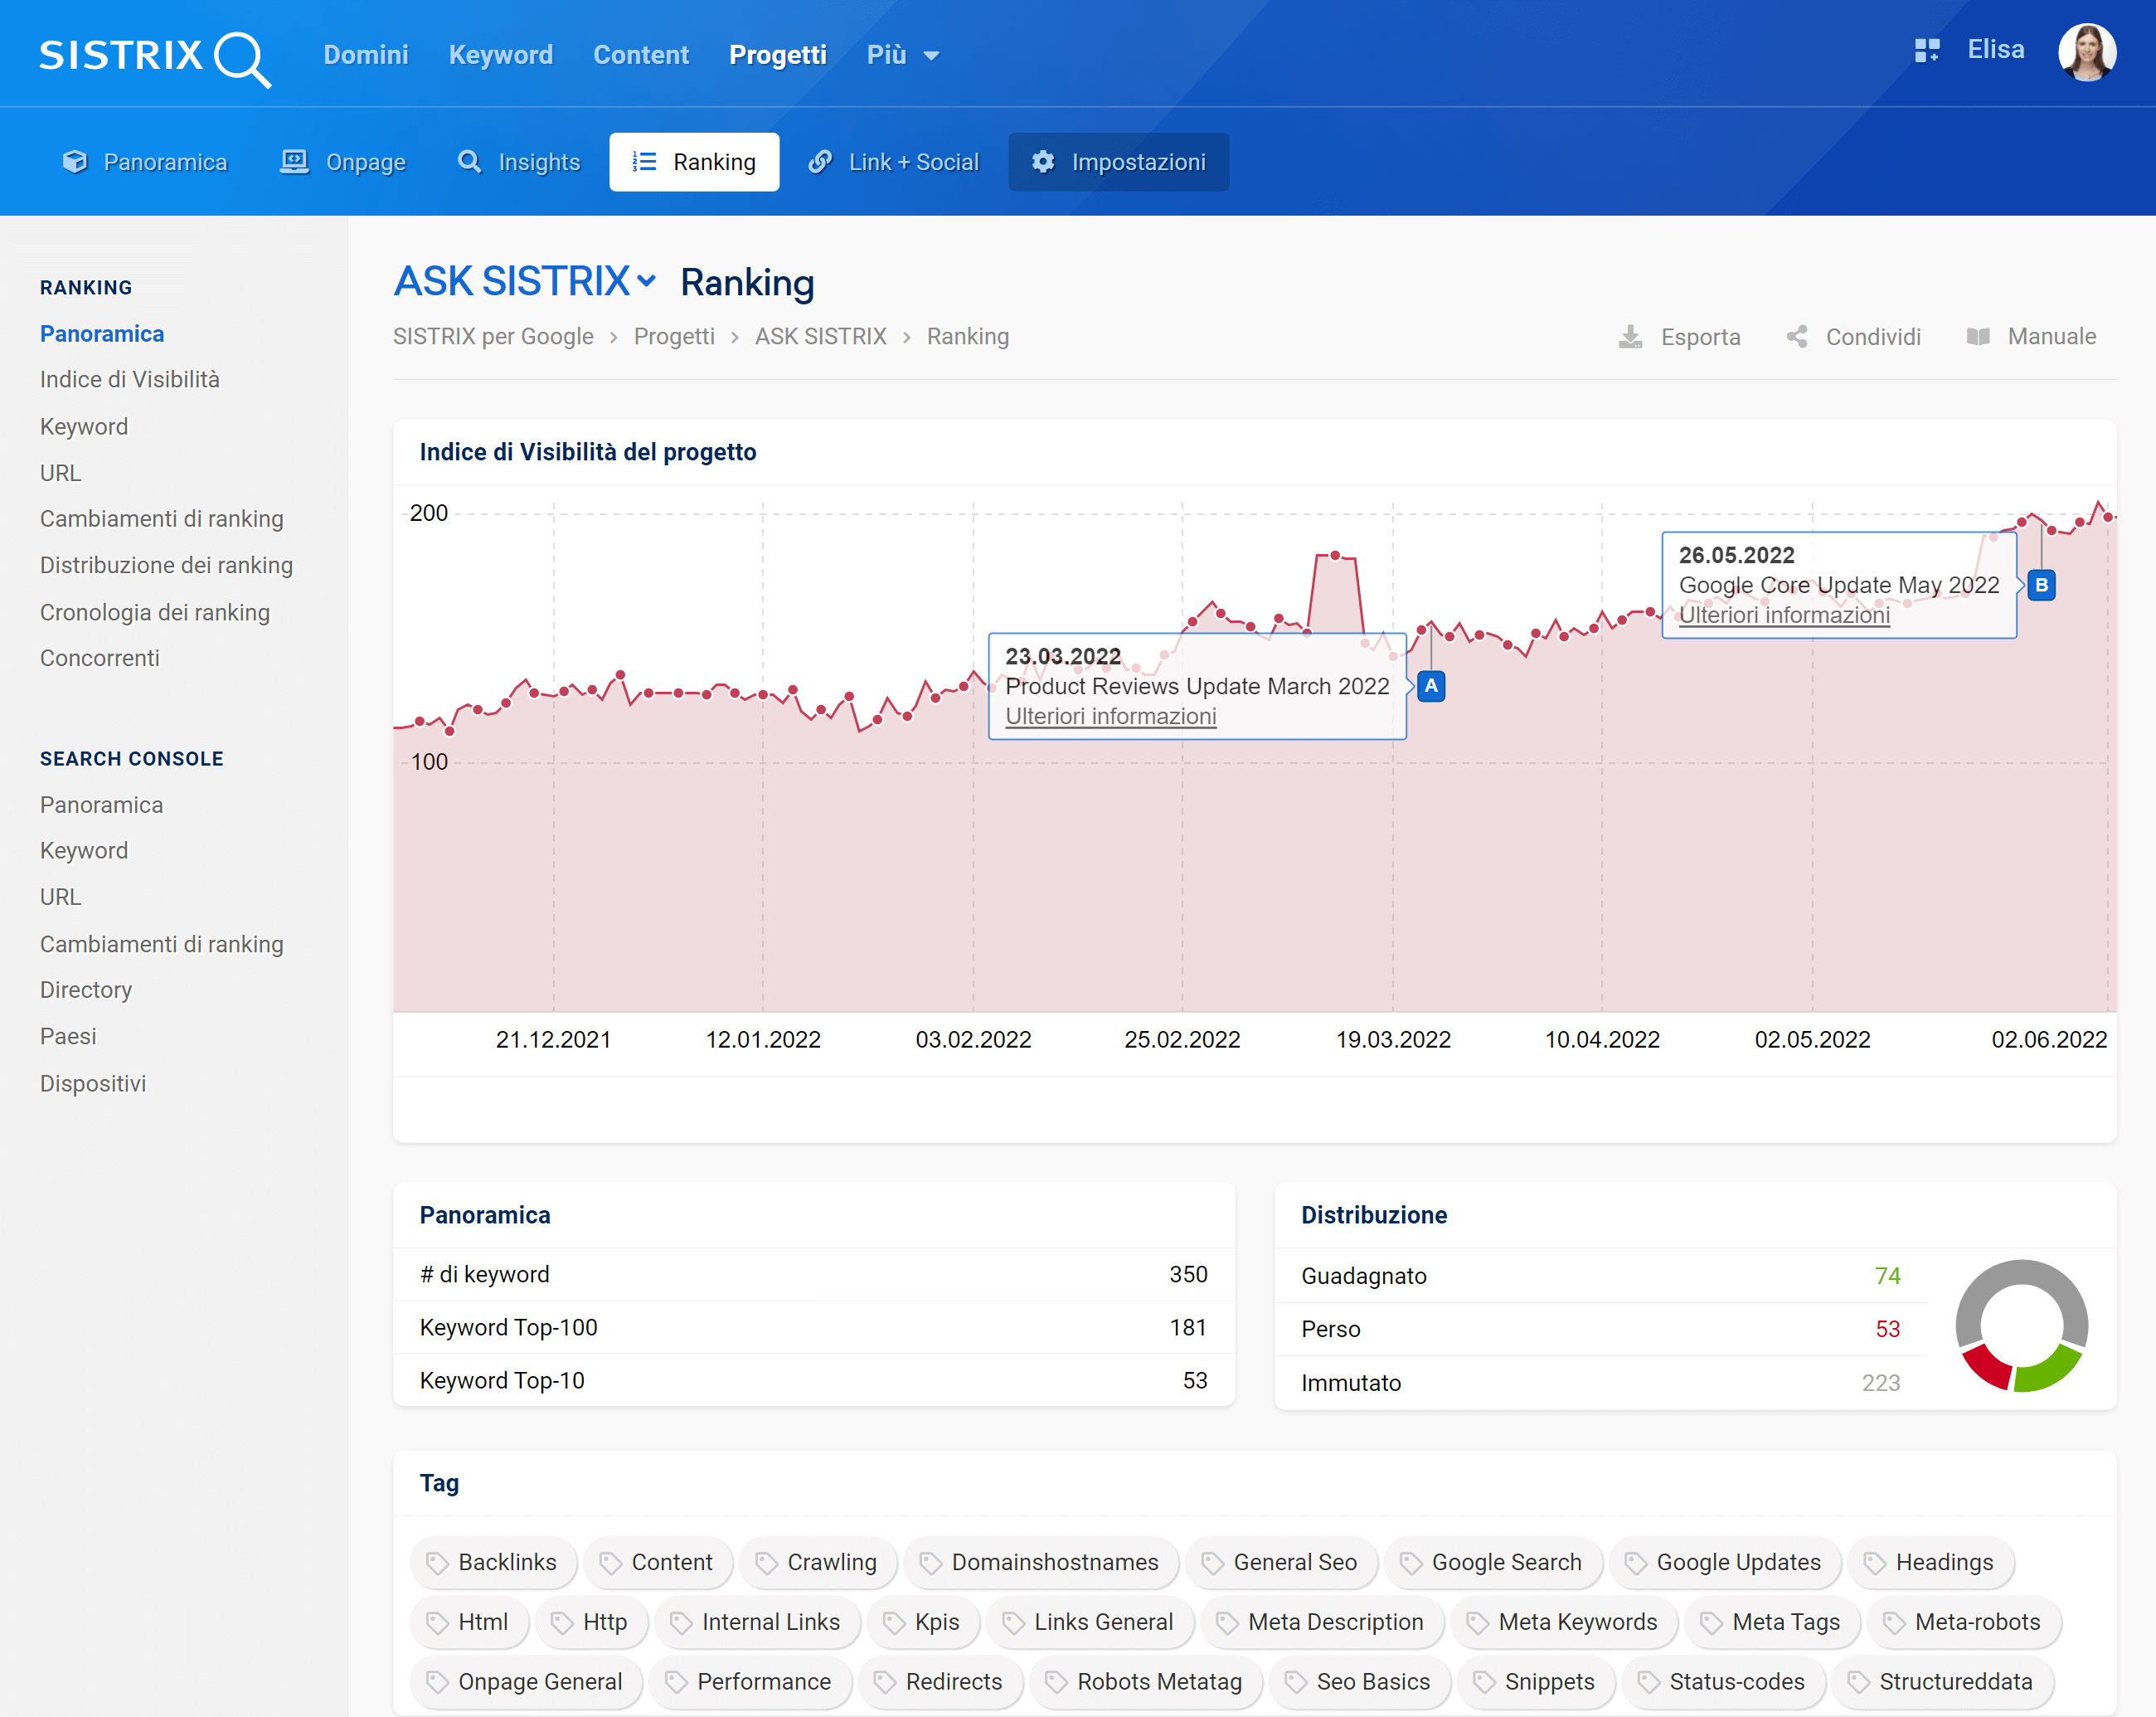Open Dispositivi under Search Console
Image resolution: width=2156 pixels, height=1717 pixels.
pyautogui.click(x=93, y=1084)
